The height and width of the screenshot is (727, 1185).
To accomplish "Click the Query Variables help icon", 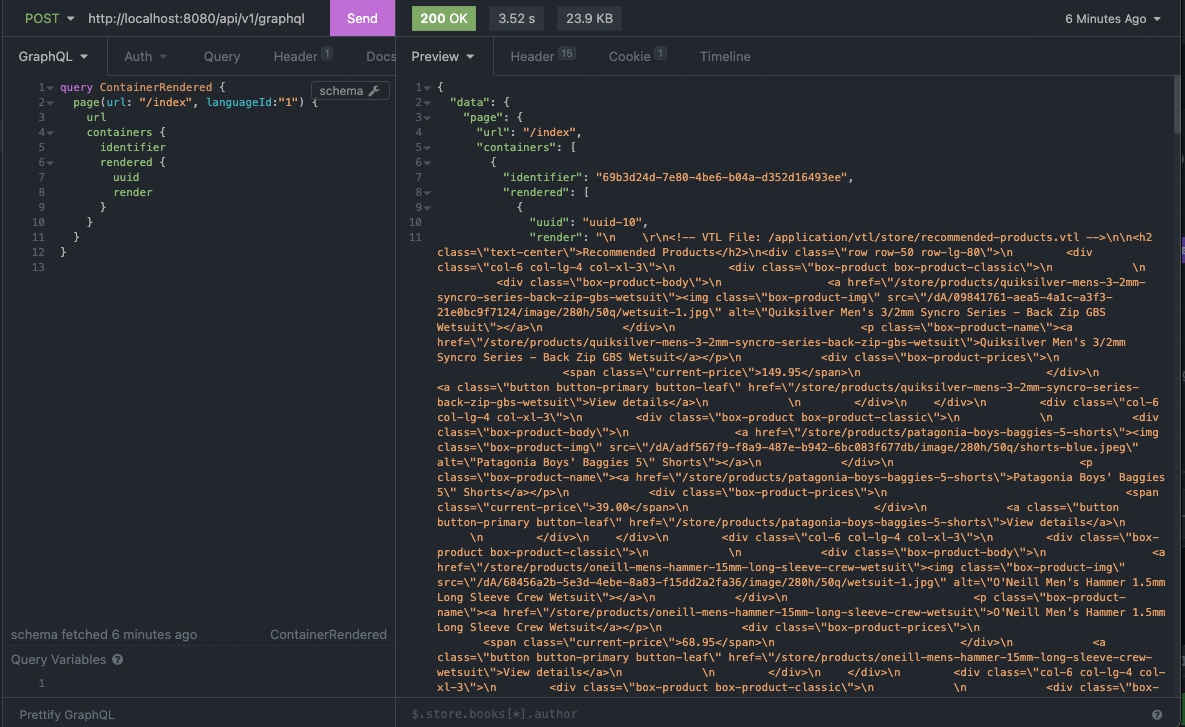I will point(118,659).
